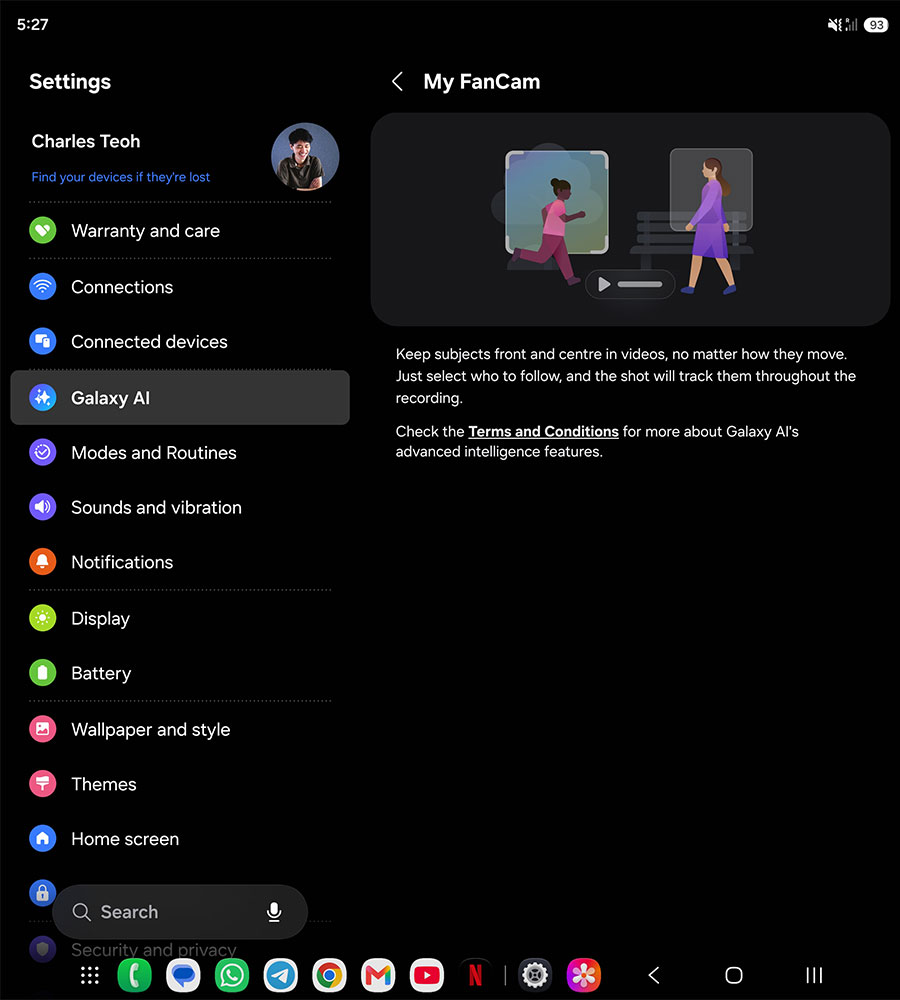Select Home screen menu entry
The height and width of the screenshot is (1000, 900).
[180, 839]
